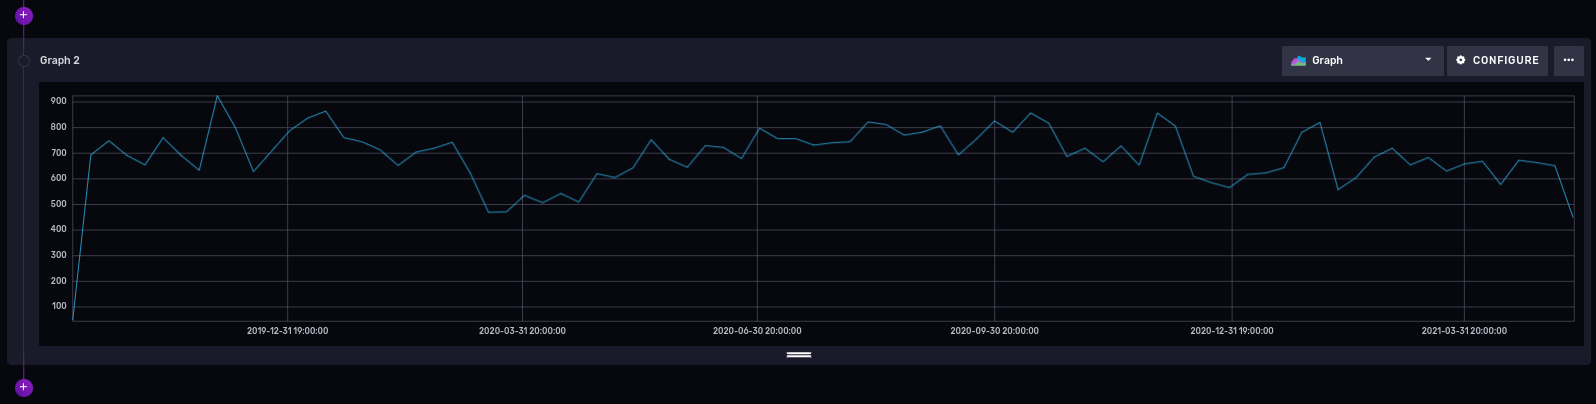Click the gear icon inside the Configure button
The image size is (1596, 404).
[1461, 61]
